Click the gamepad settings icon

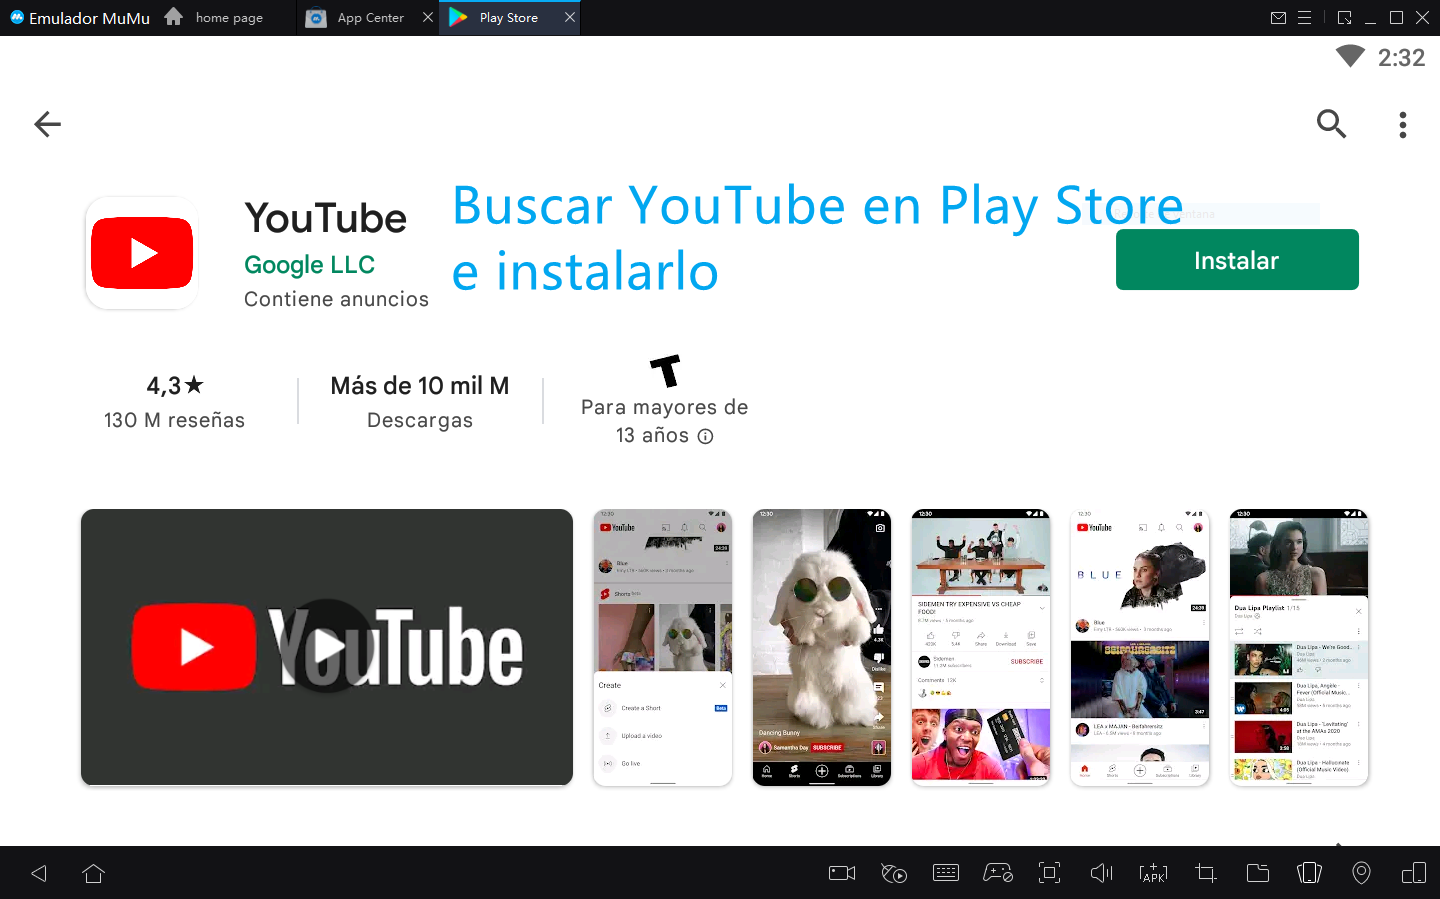pos(997,873)
